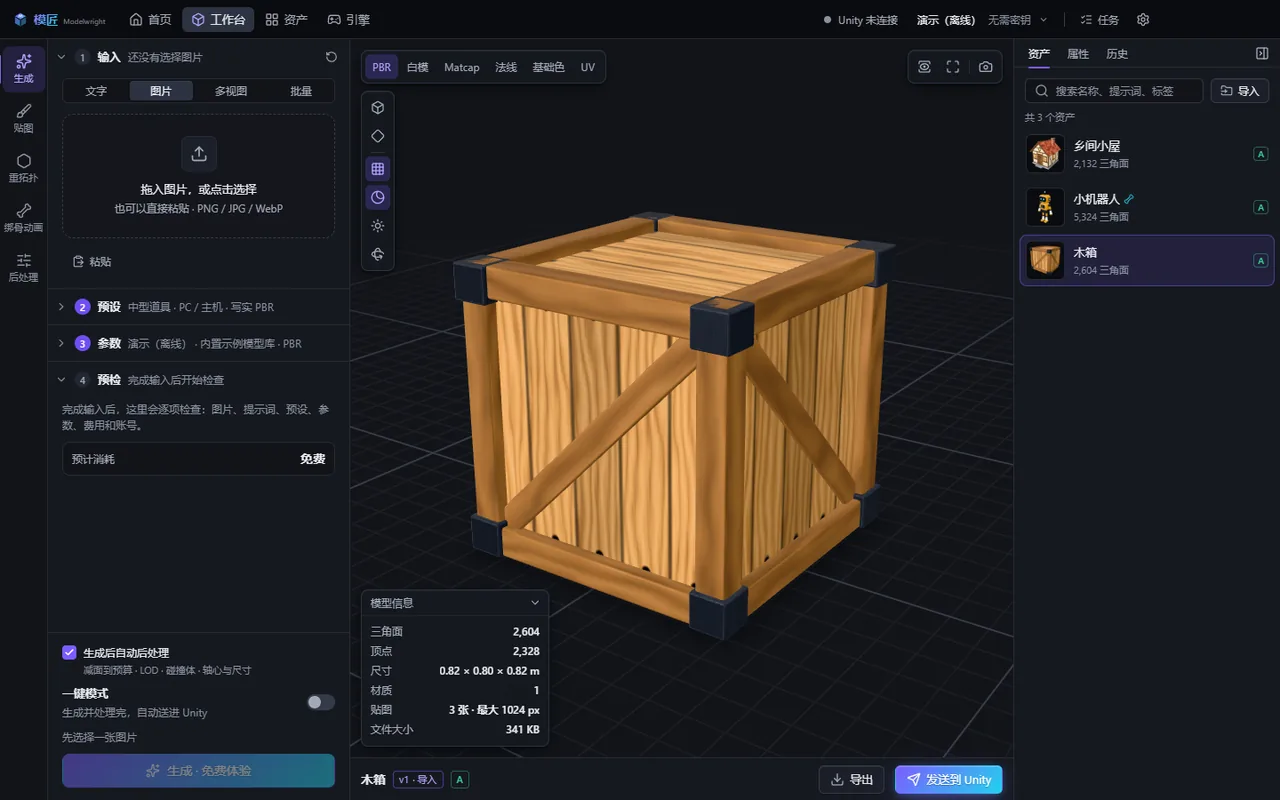Image resolution: width=1280 pixels, height=800 pixels.
Task: Click the 发送到 Unity button
Action: click(949, 780)
